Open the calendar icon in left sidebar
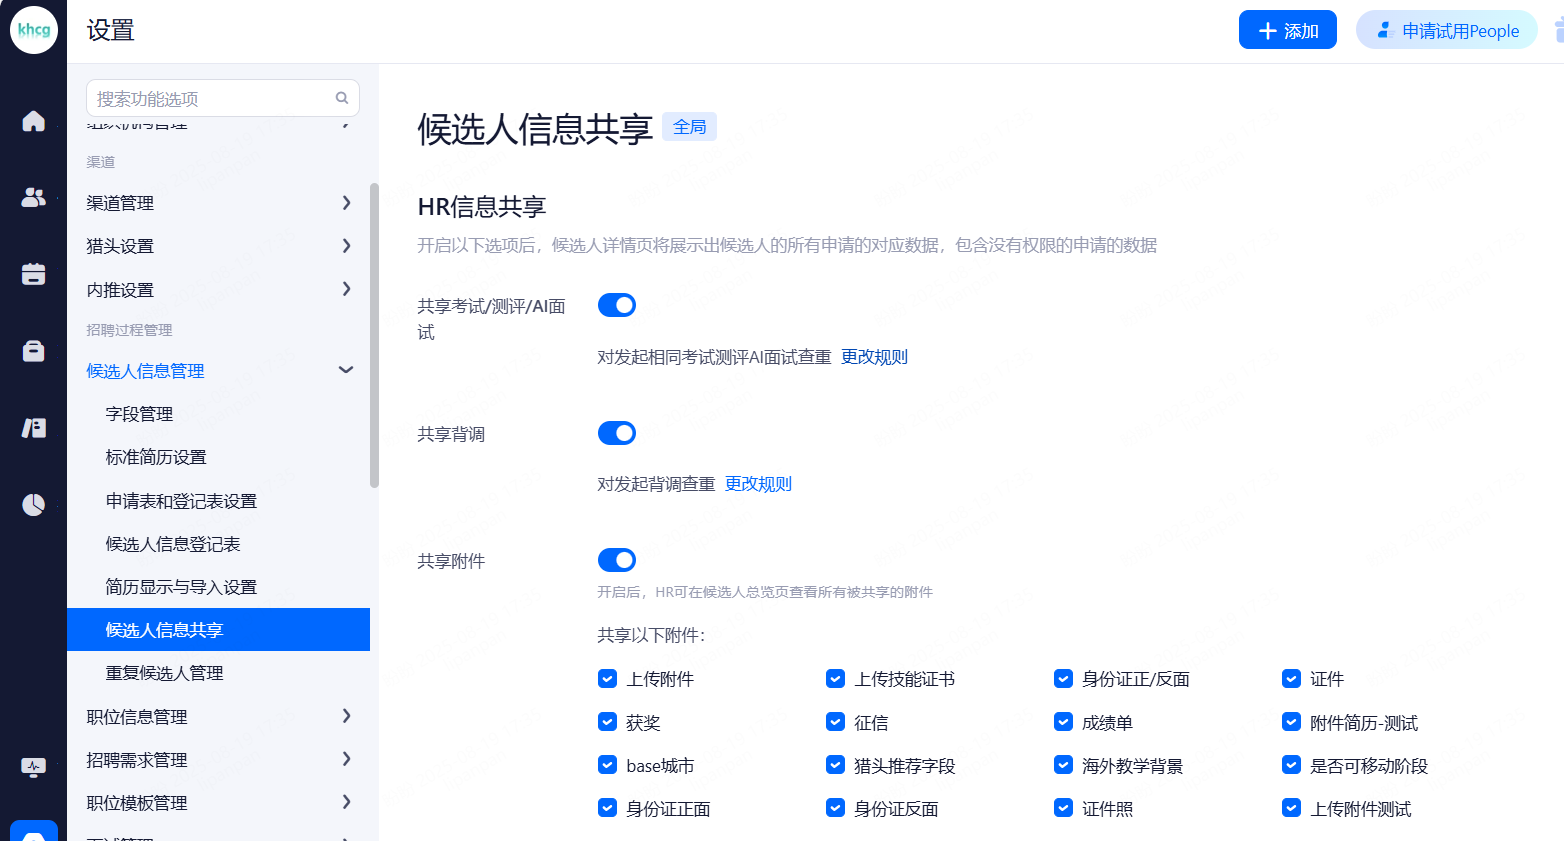 pos(33,274)
